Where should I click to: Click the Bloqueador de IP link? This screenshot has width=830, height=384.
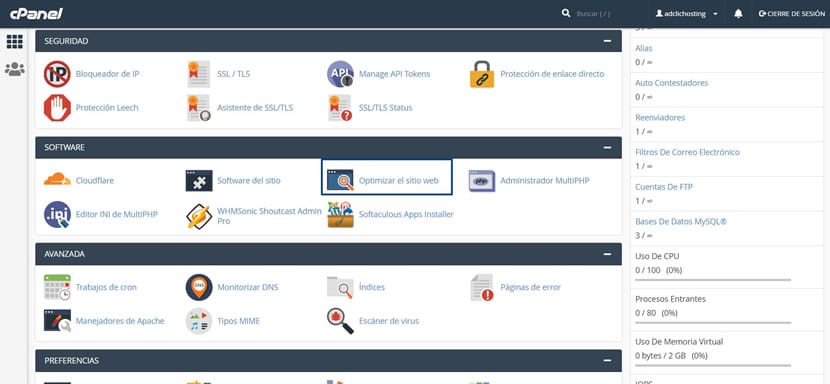[x=107, y=74]
